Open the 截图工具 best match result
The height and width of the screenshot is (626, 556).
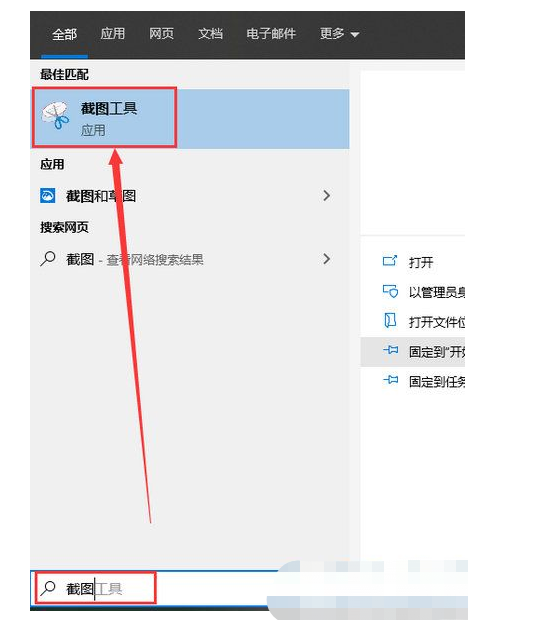(190, 119)
